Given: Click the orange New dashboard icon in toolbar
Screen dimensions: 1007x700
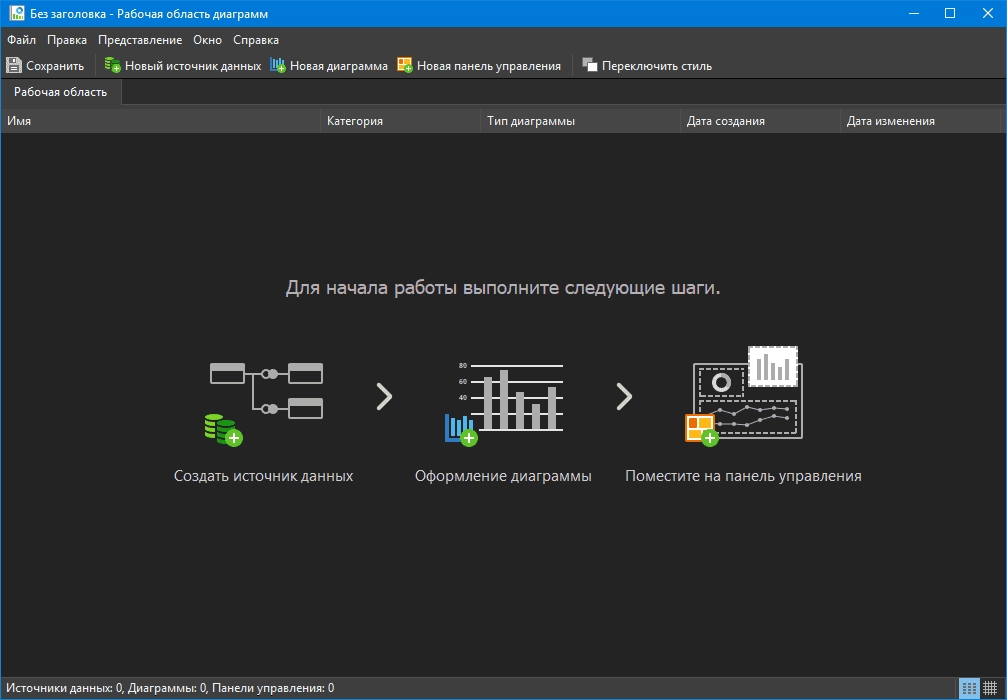Looking at the screenshot, I should [x=405, y=65].
